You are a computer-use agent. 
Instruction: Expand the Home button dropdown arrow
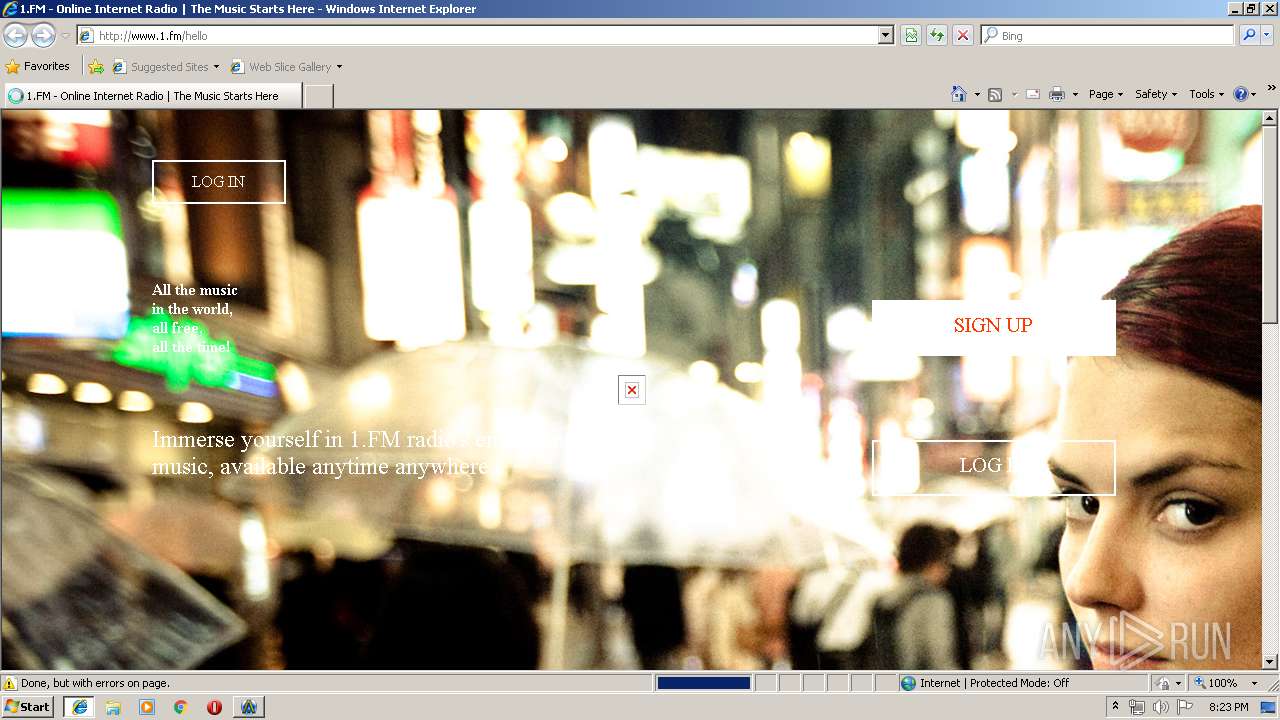tap(977, 94)
